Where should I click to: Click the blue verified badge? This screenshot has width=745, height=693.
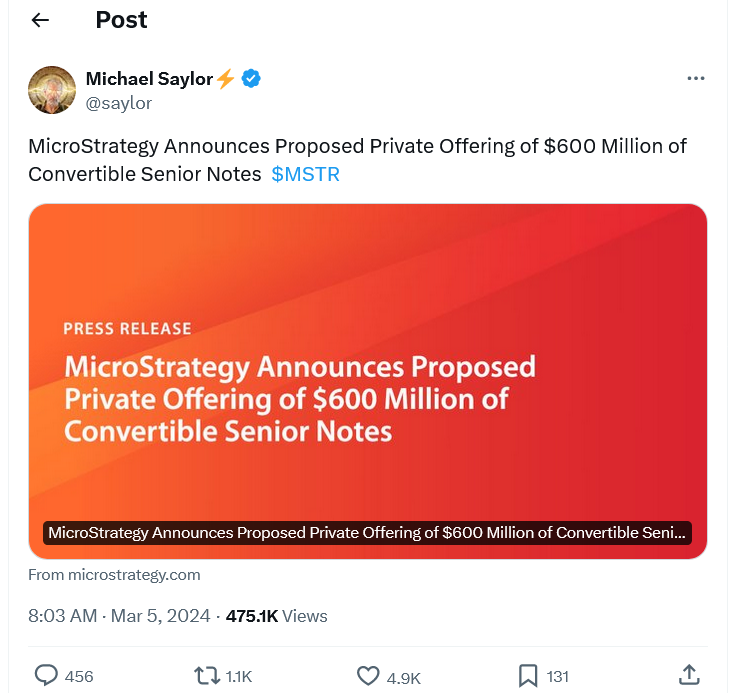(251, 78)
